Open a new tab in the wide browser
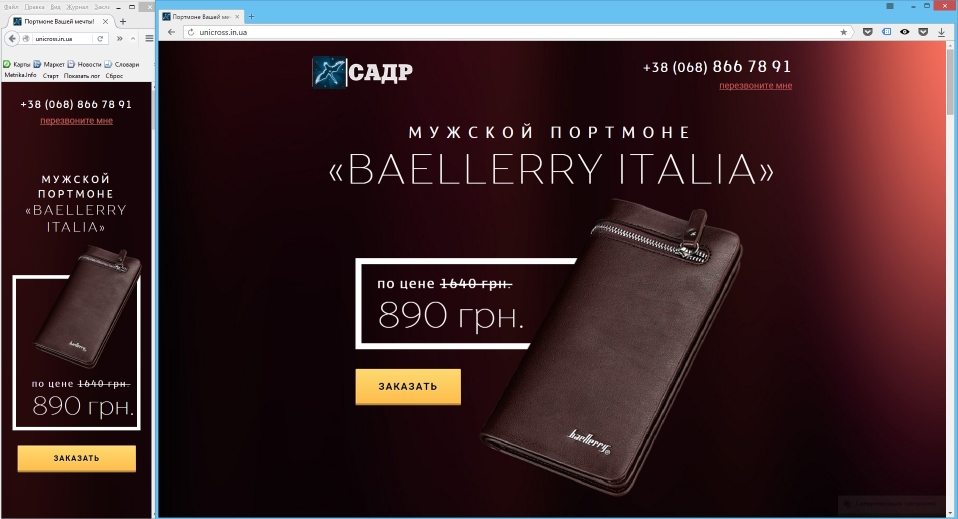The image size is (958, 519). click(251, 17)
